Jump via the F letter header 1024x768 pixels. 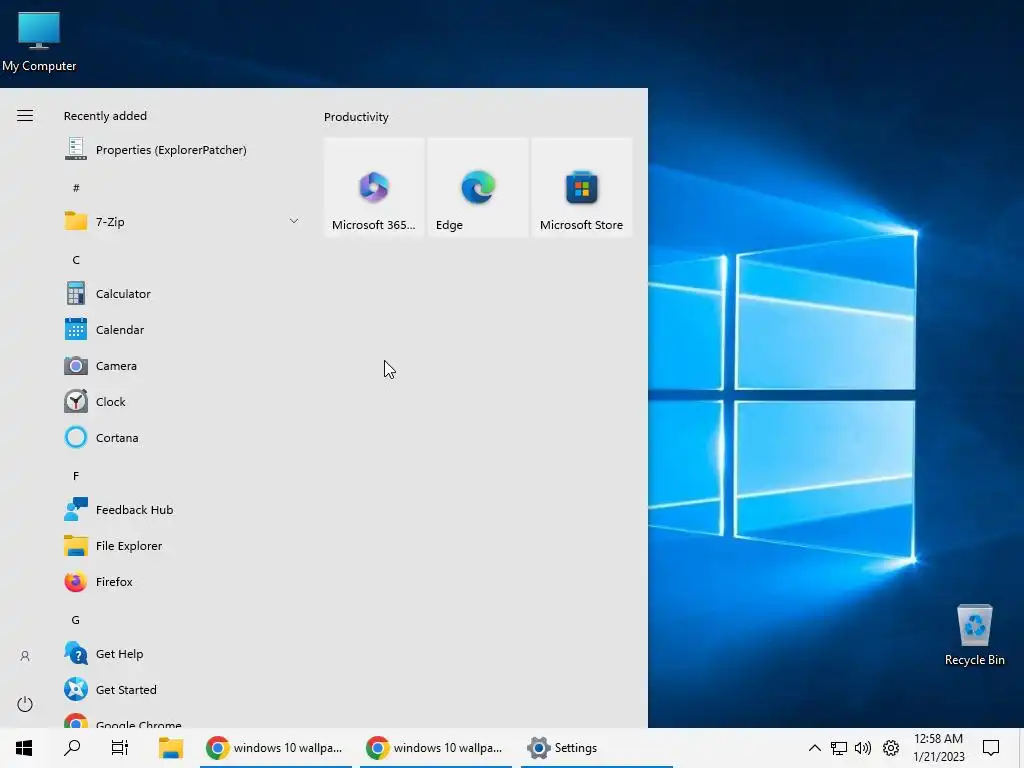coord(76,476)
